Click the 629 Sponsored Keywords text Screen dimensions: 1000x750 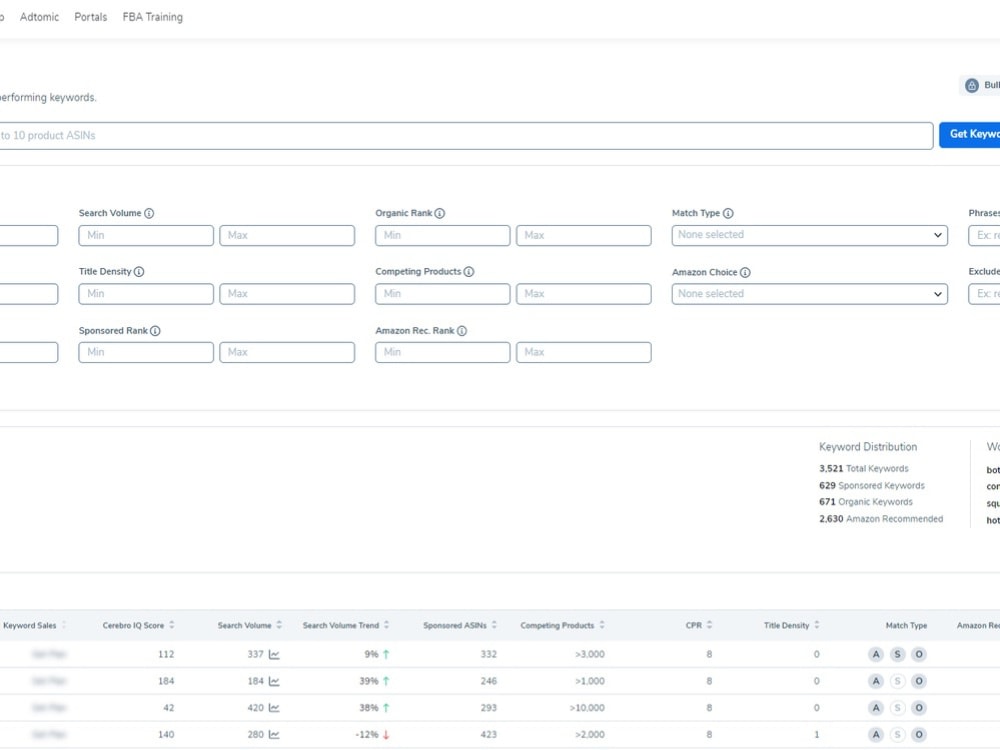(x=872, y=486)
